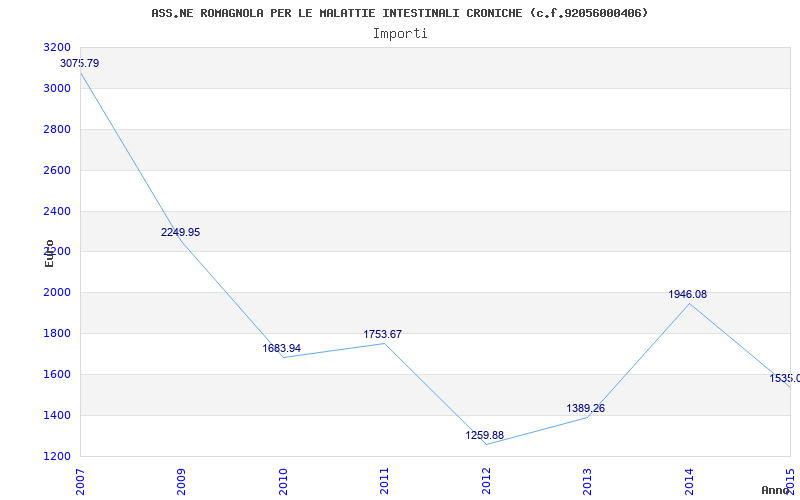This screenshot has height=500, width=800.
Task: Click the Euro axis label
Action: pyautogui.click(x=49, y=253)
